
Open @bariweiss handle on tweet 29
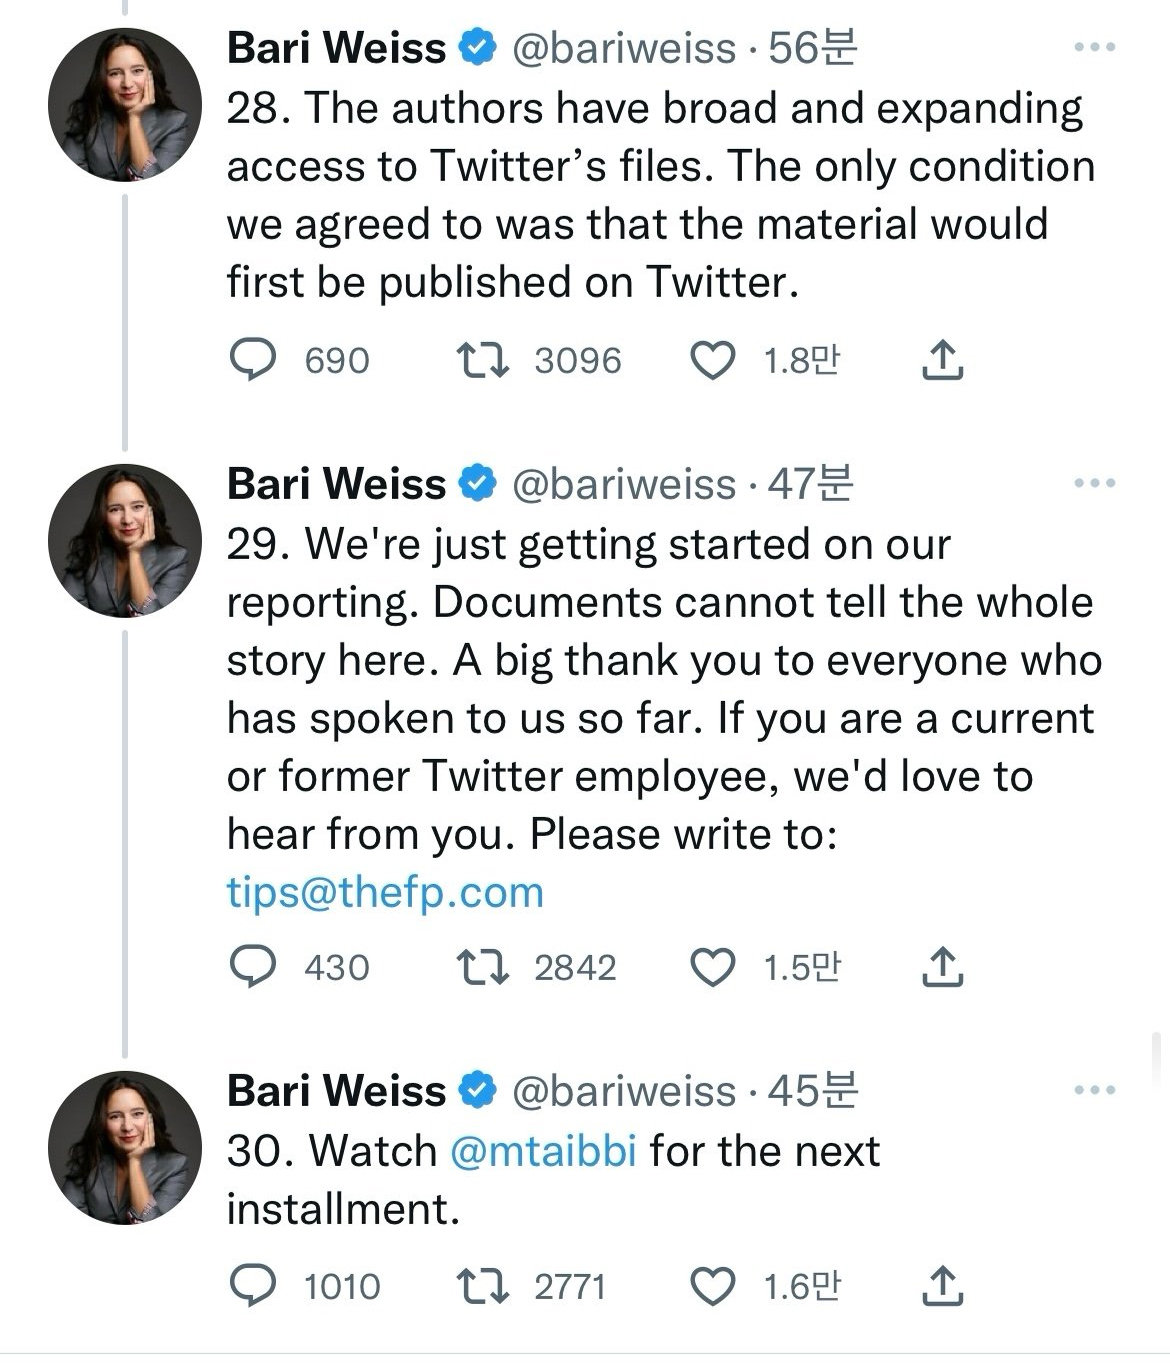pyautogui.click(x=624, y=484)
